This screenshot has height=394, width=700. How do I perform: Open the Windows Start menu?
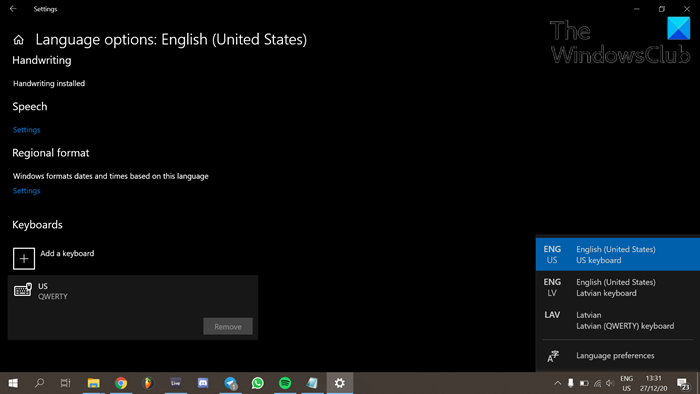(13, 383)
